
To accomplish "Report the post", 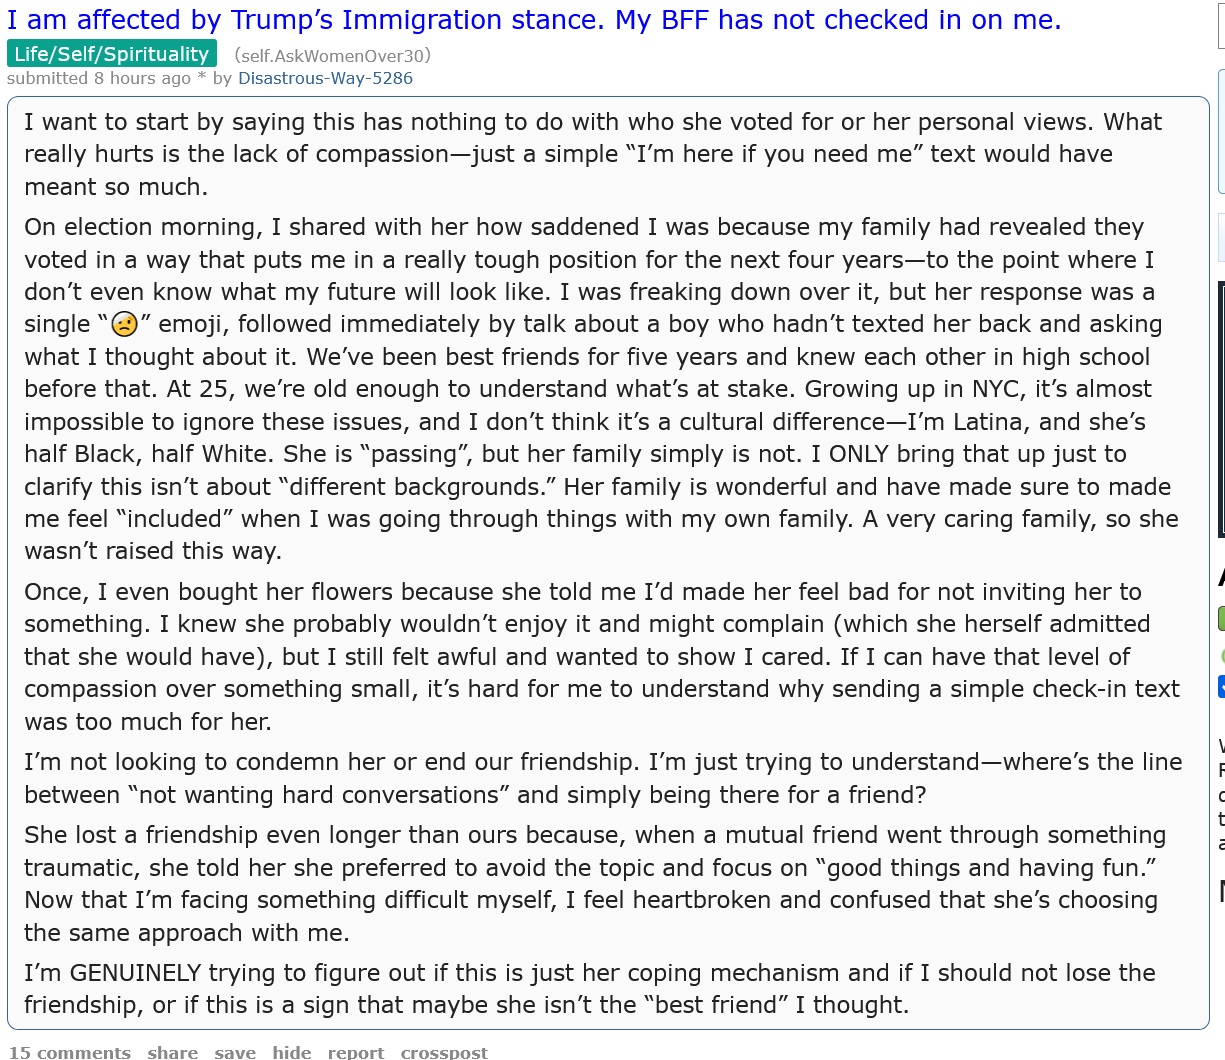I will (356, 1052).
